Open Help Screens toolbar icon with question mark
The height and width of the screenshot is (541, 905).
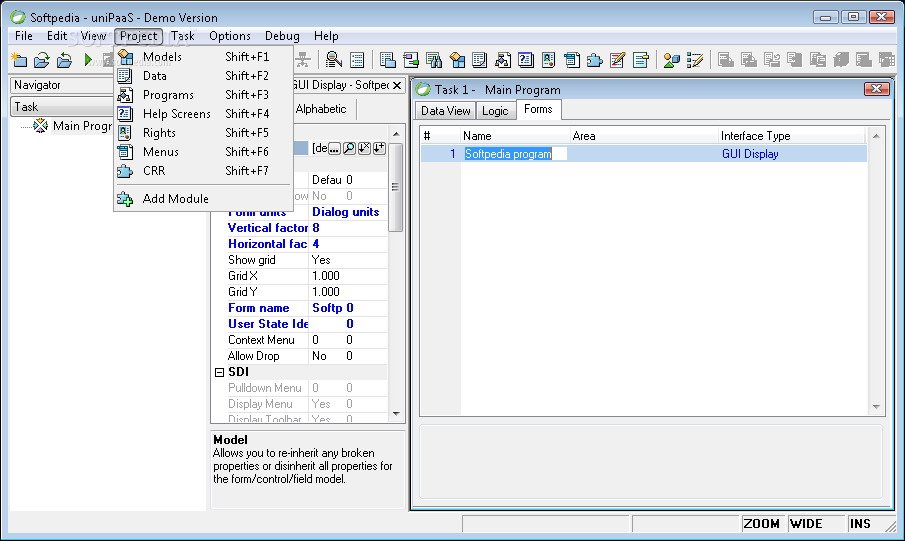pos(525,59)
